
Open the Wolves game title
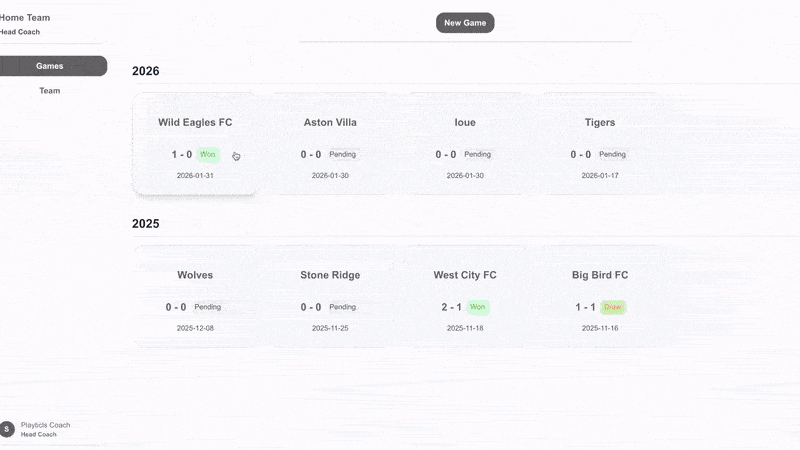pos(195,275)
